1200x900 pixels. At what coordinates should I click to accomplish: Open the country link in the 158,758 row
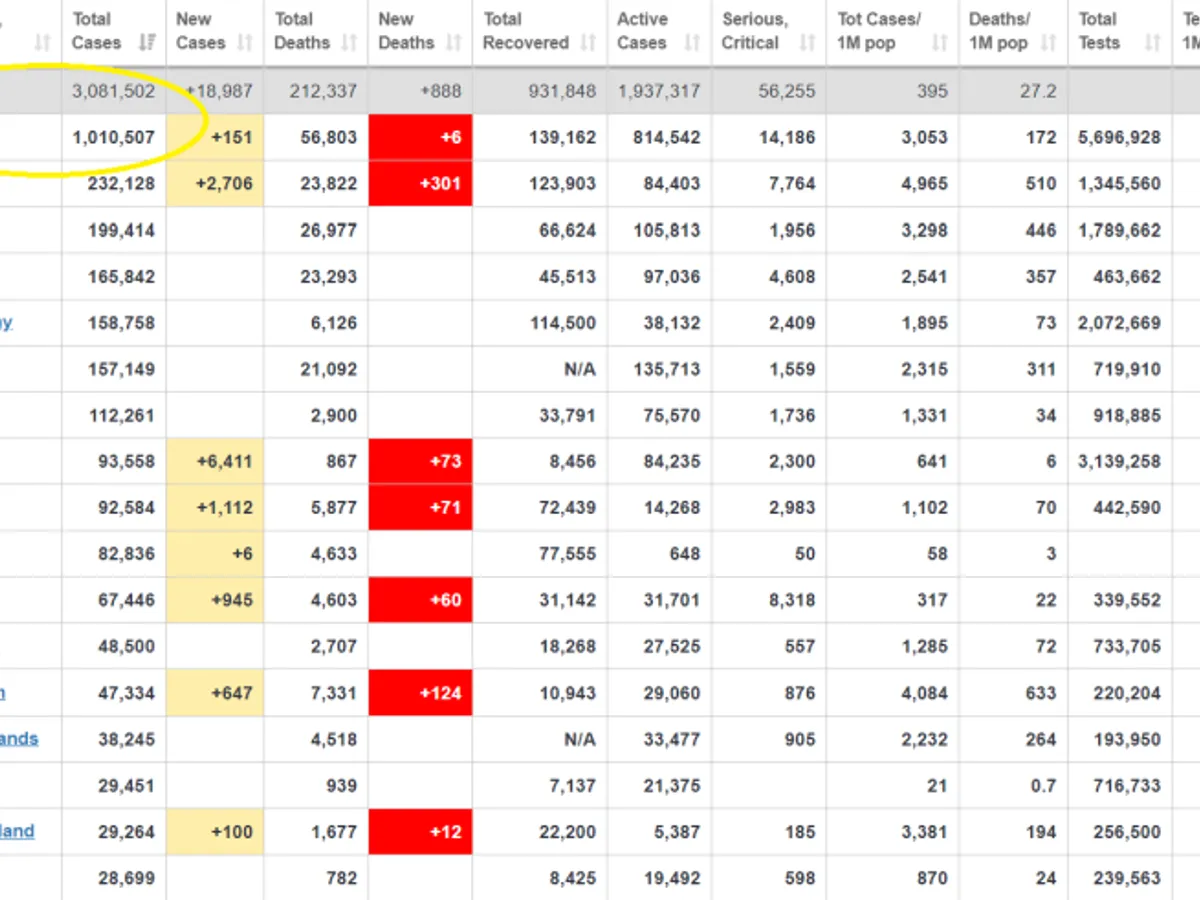point(6,322)
